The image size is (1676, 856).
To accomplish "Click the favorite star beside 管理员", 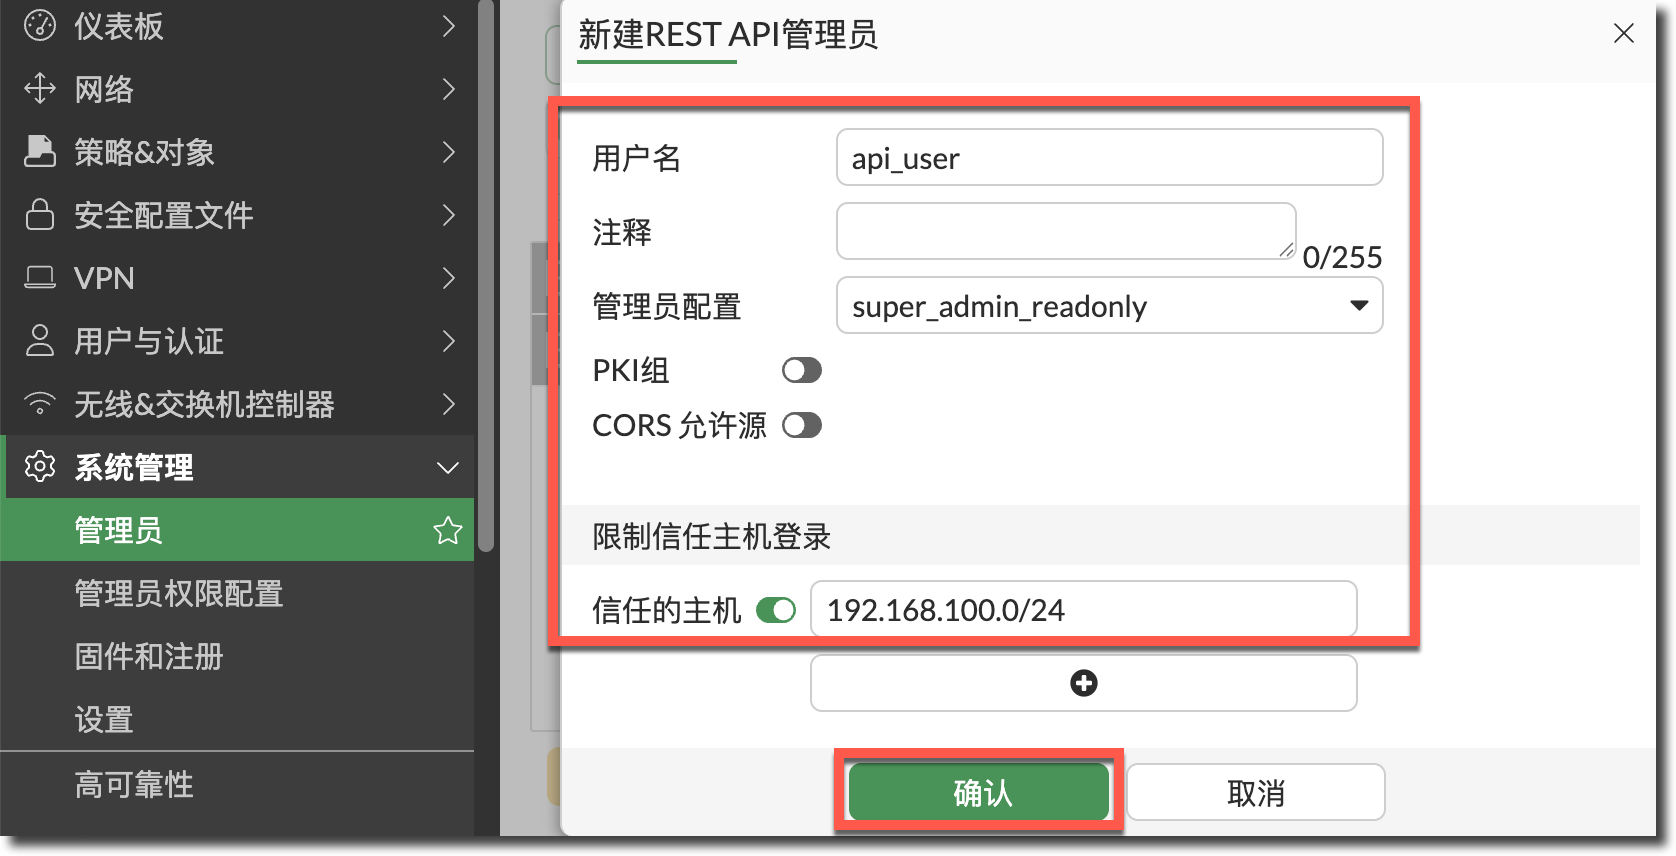I will pyautogui.click(x=447, y=531).
